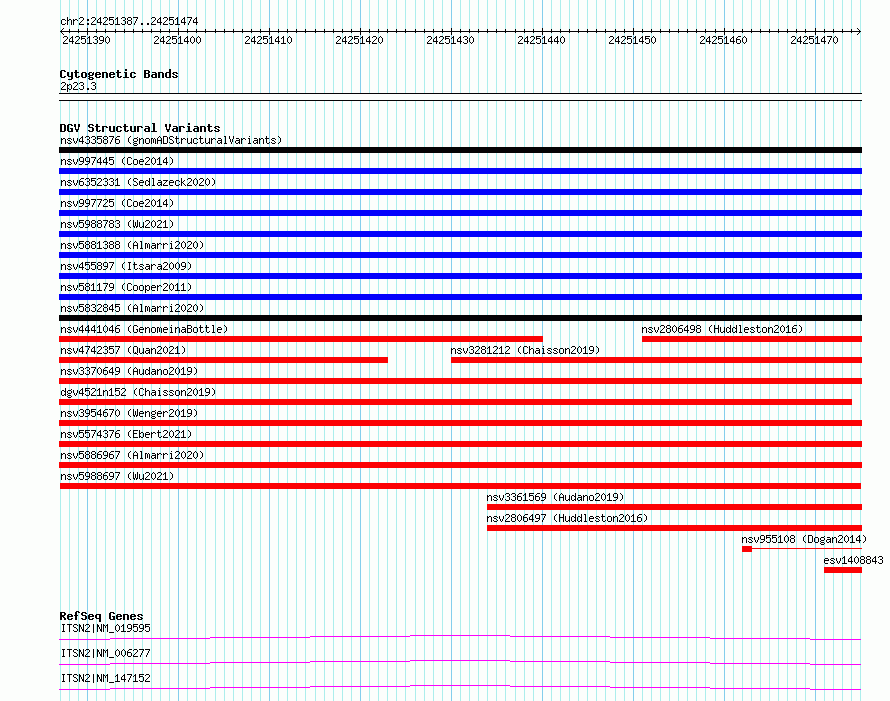
Task: Click nsv5886967 (Almarri2020) label
Action: coord(132,455)
